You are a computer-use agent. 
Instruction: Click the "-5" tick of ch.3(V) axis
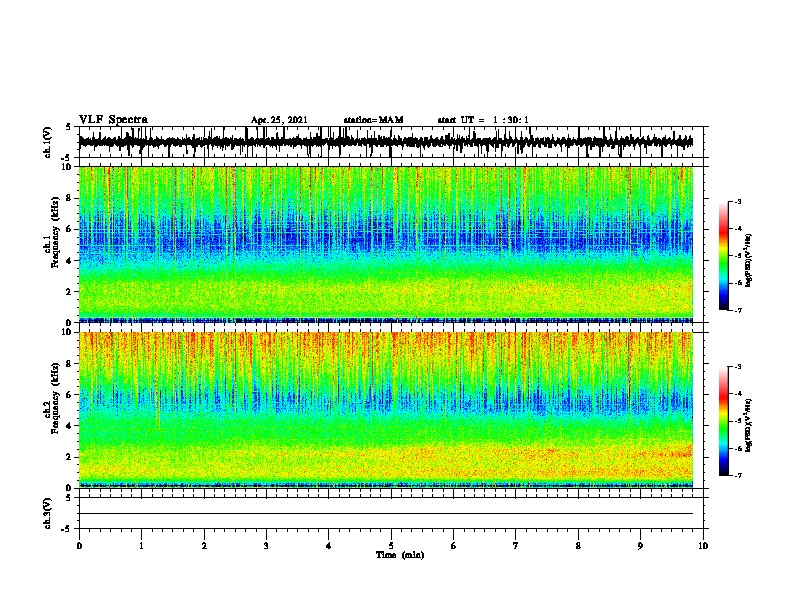tap(67, 529)
